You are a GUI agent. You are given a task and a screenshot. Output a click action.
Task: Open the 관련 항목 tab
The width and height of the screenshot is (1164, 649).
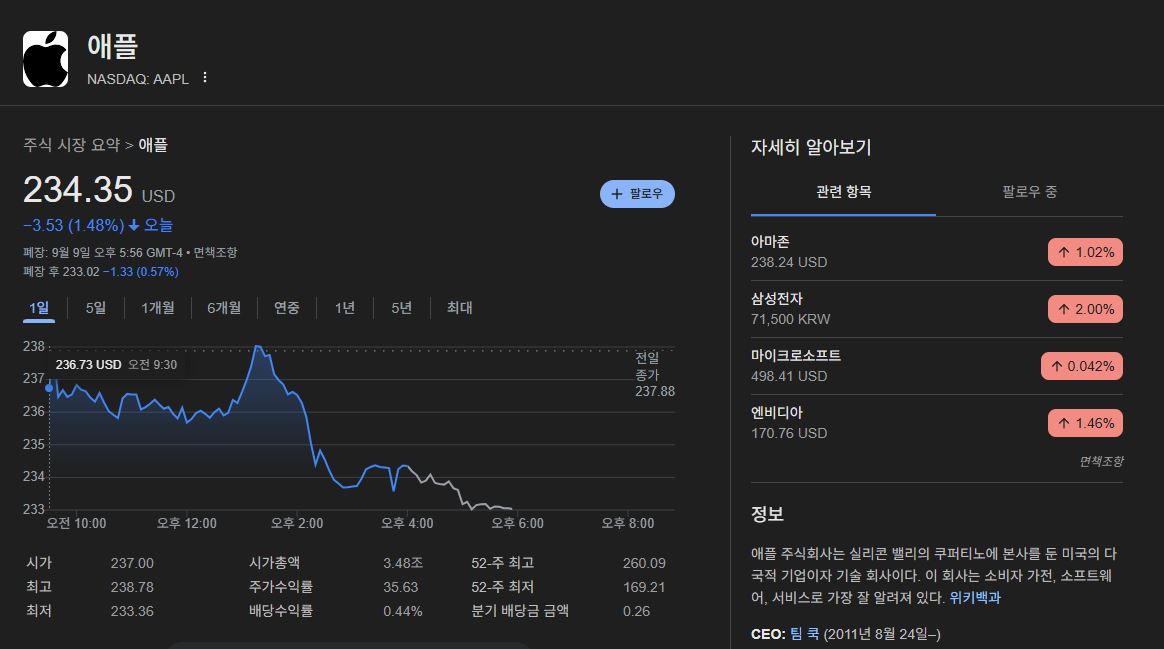(x=843, y=192)
